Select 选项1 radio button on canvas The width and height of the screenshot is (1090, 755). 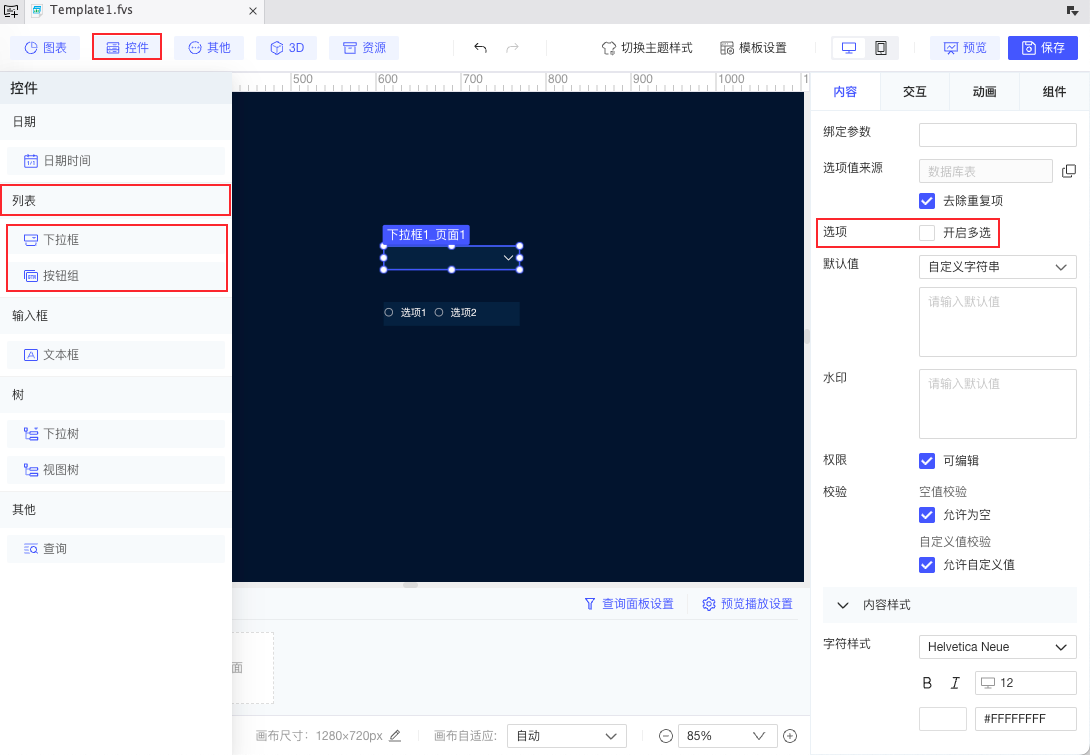click(389, 312)
